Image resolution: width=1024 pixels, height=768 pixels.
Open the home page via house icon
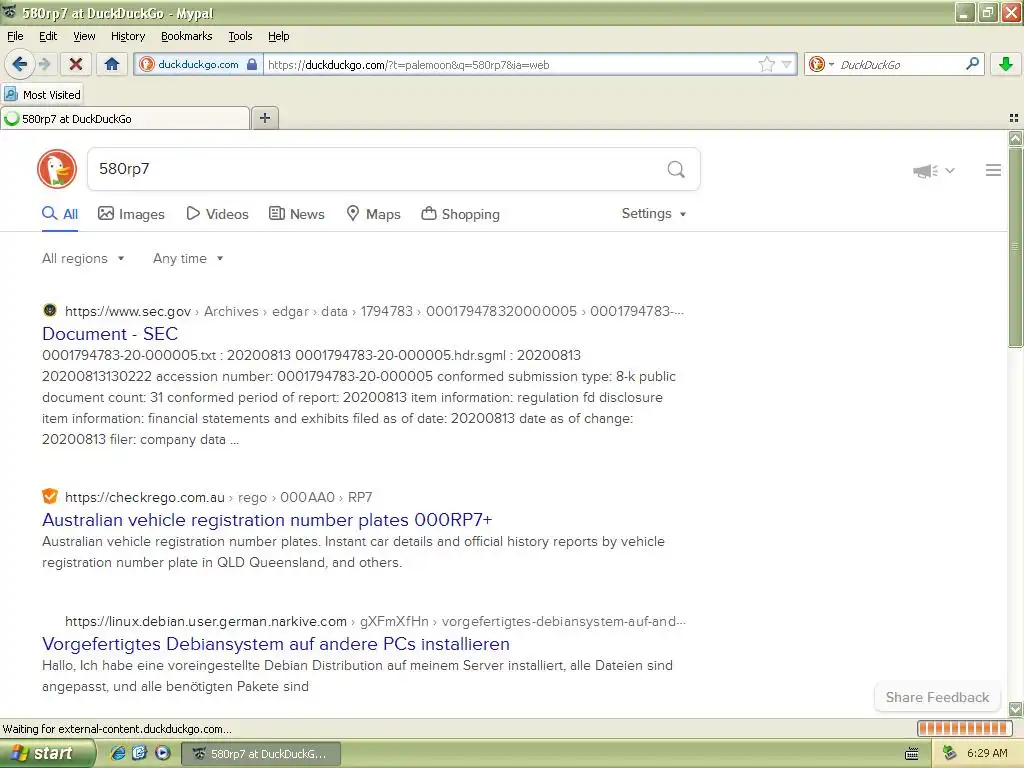pyautogui.click(x=112, y=64)
